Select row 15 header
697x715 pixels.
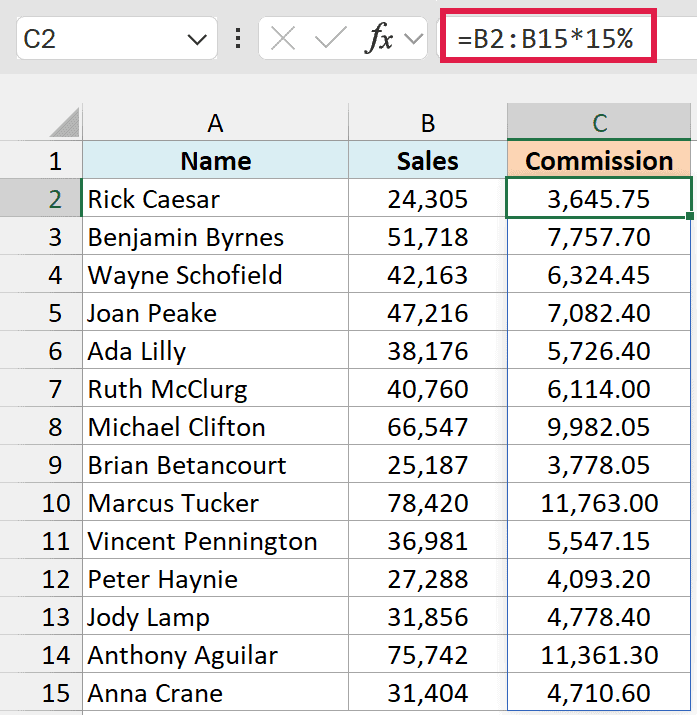pos(41,692)
